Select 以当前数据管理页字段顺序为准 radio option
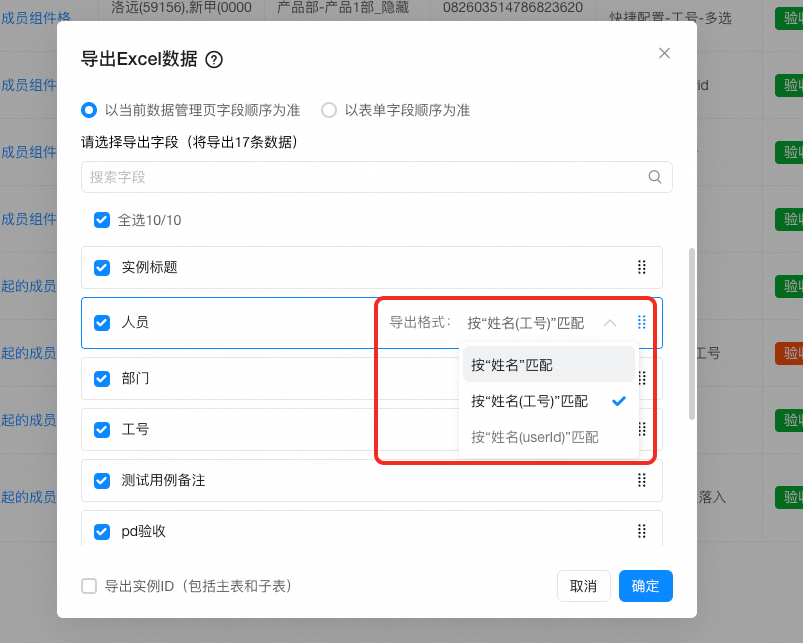The width and height of the screenshot is (803, 643). (x=89, y=110)
